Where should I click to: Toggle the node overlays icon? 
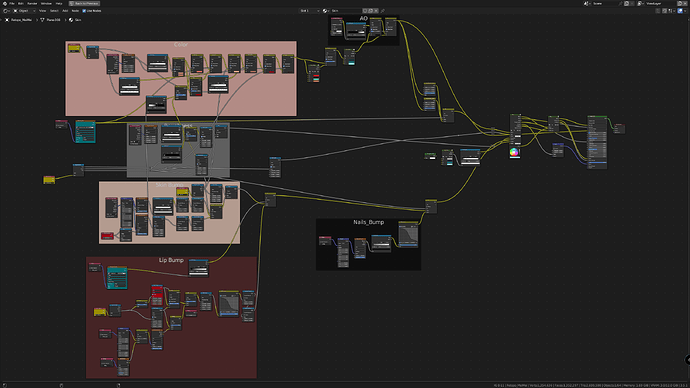[680, 11]
